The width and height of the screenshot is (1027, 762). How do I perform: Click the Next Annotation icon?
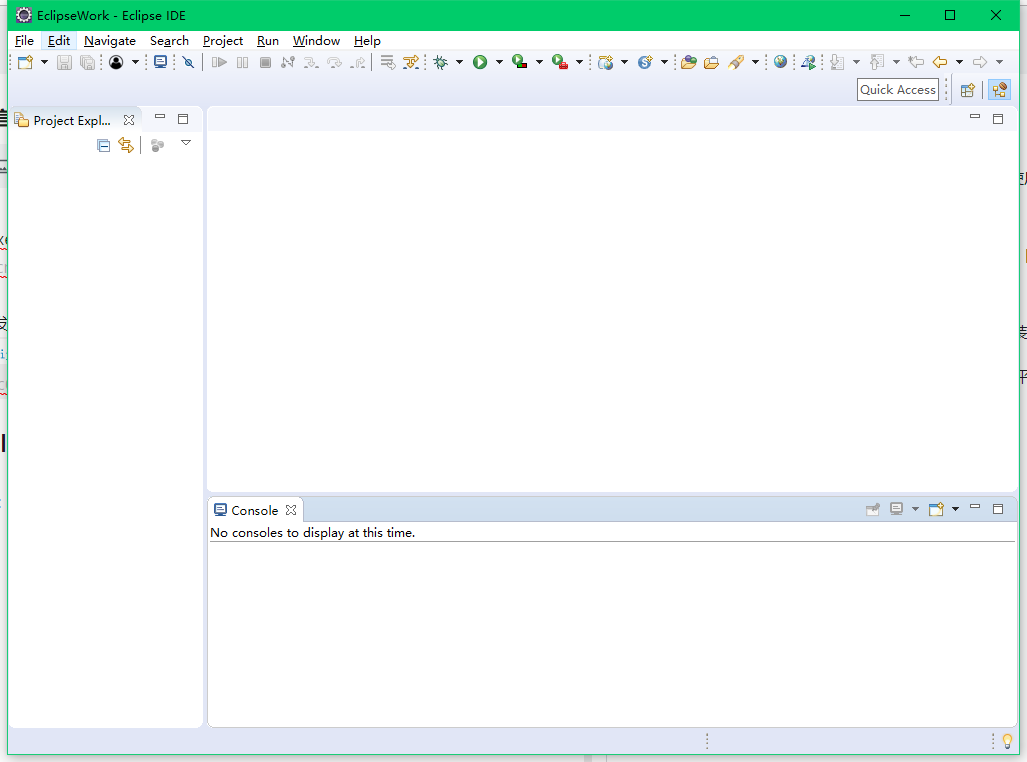tap(837, 62)
